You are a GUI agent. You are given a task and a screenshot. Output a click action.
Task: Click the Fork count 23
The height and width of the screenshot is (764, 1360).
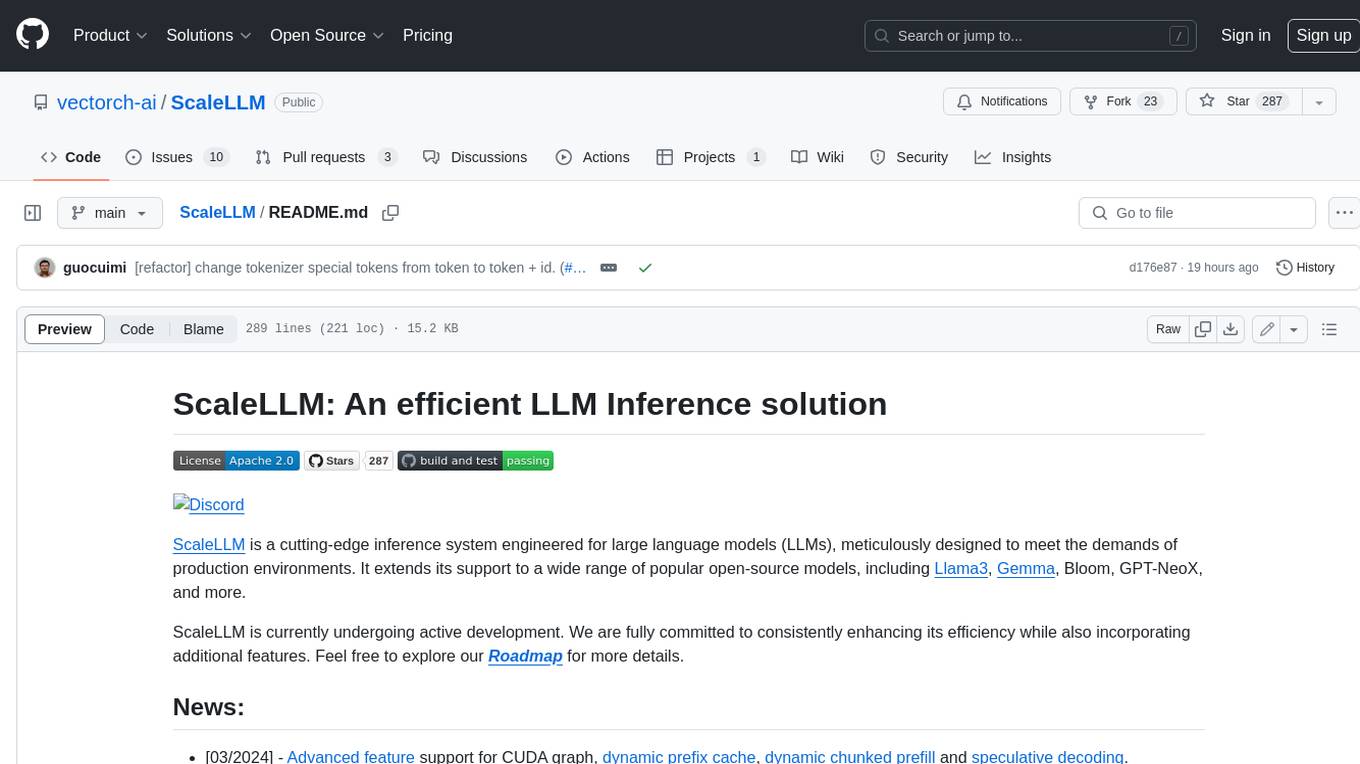click(x=1150, y=101)
